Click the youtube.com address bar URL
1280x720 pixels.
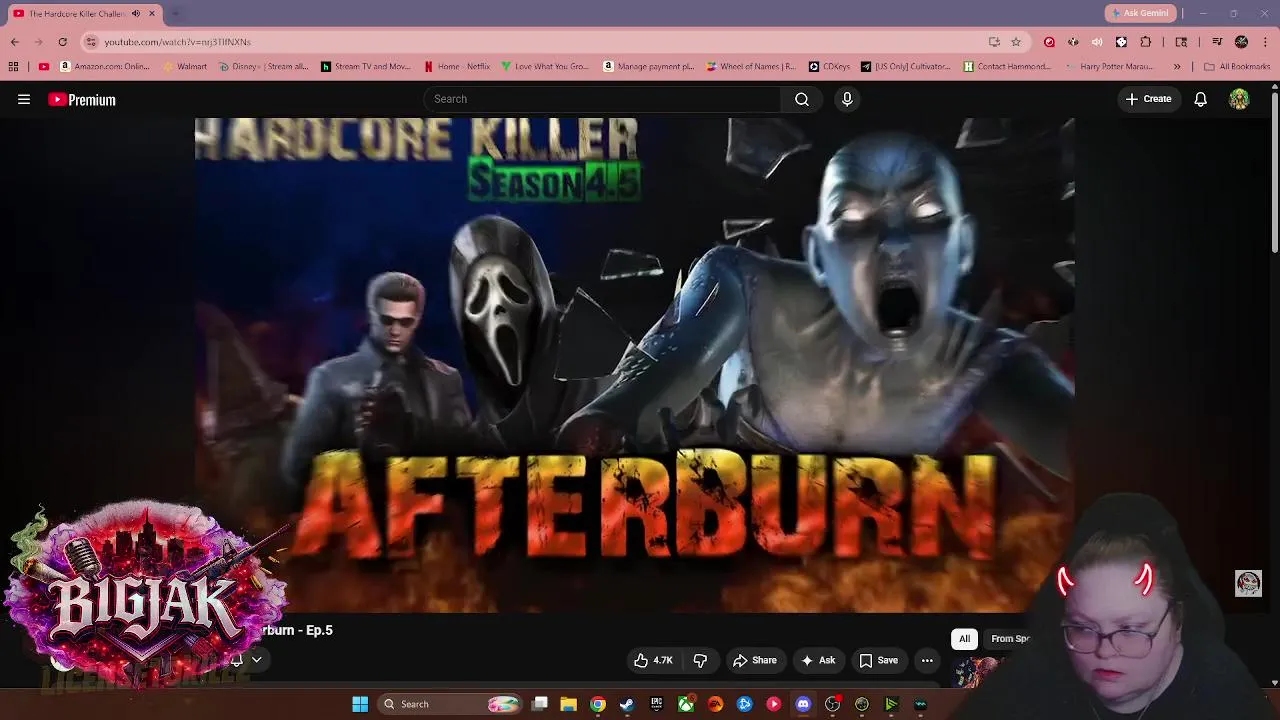pos(177,42)
